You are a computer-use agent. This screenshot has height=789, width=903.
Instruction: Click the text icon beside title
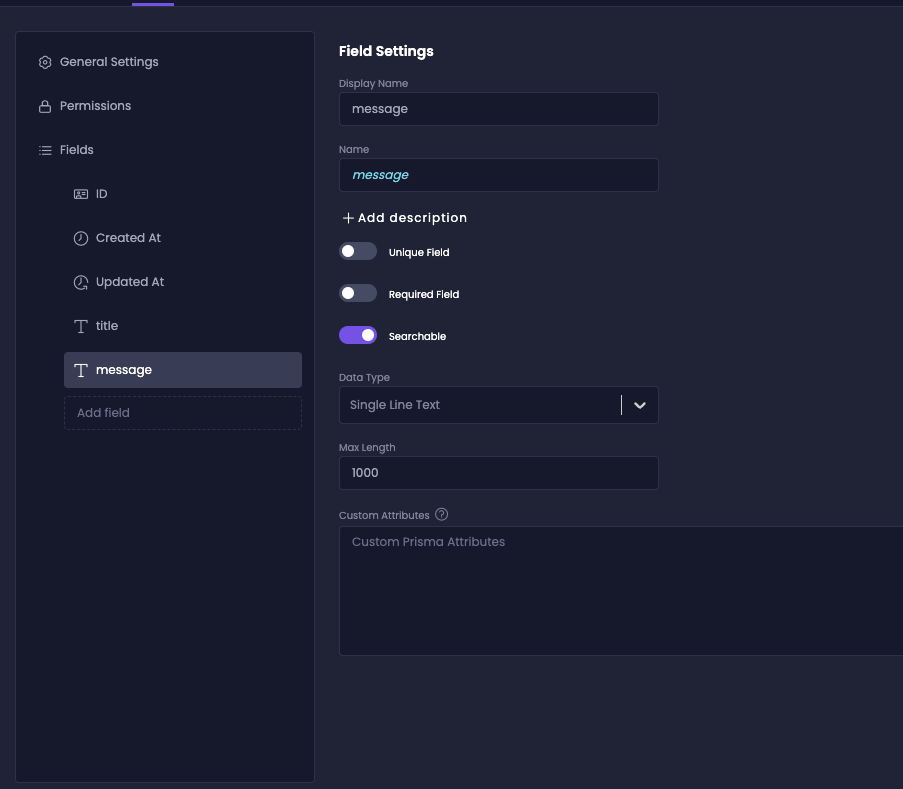[x=81, y=327]
